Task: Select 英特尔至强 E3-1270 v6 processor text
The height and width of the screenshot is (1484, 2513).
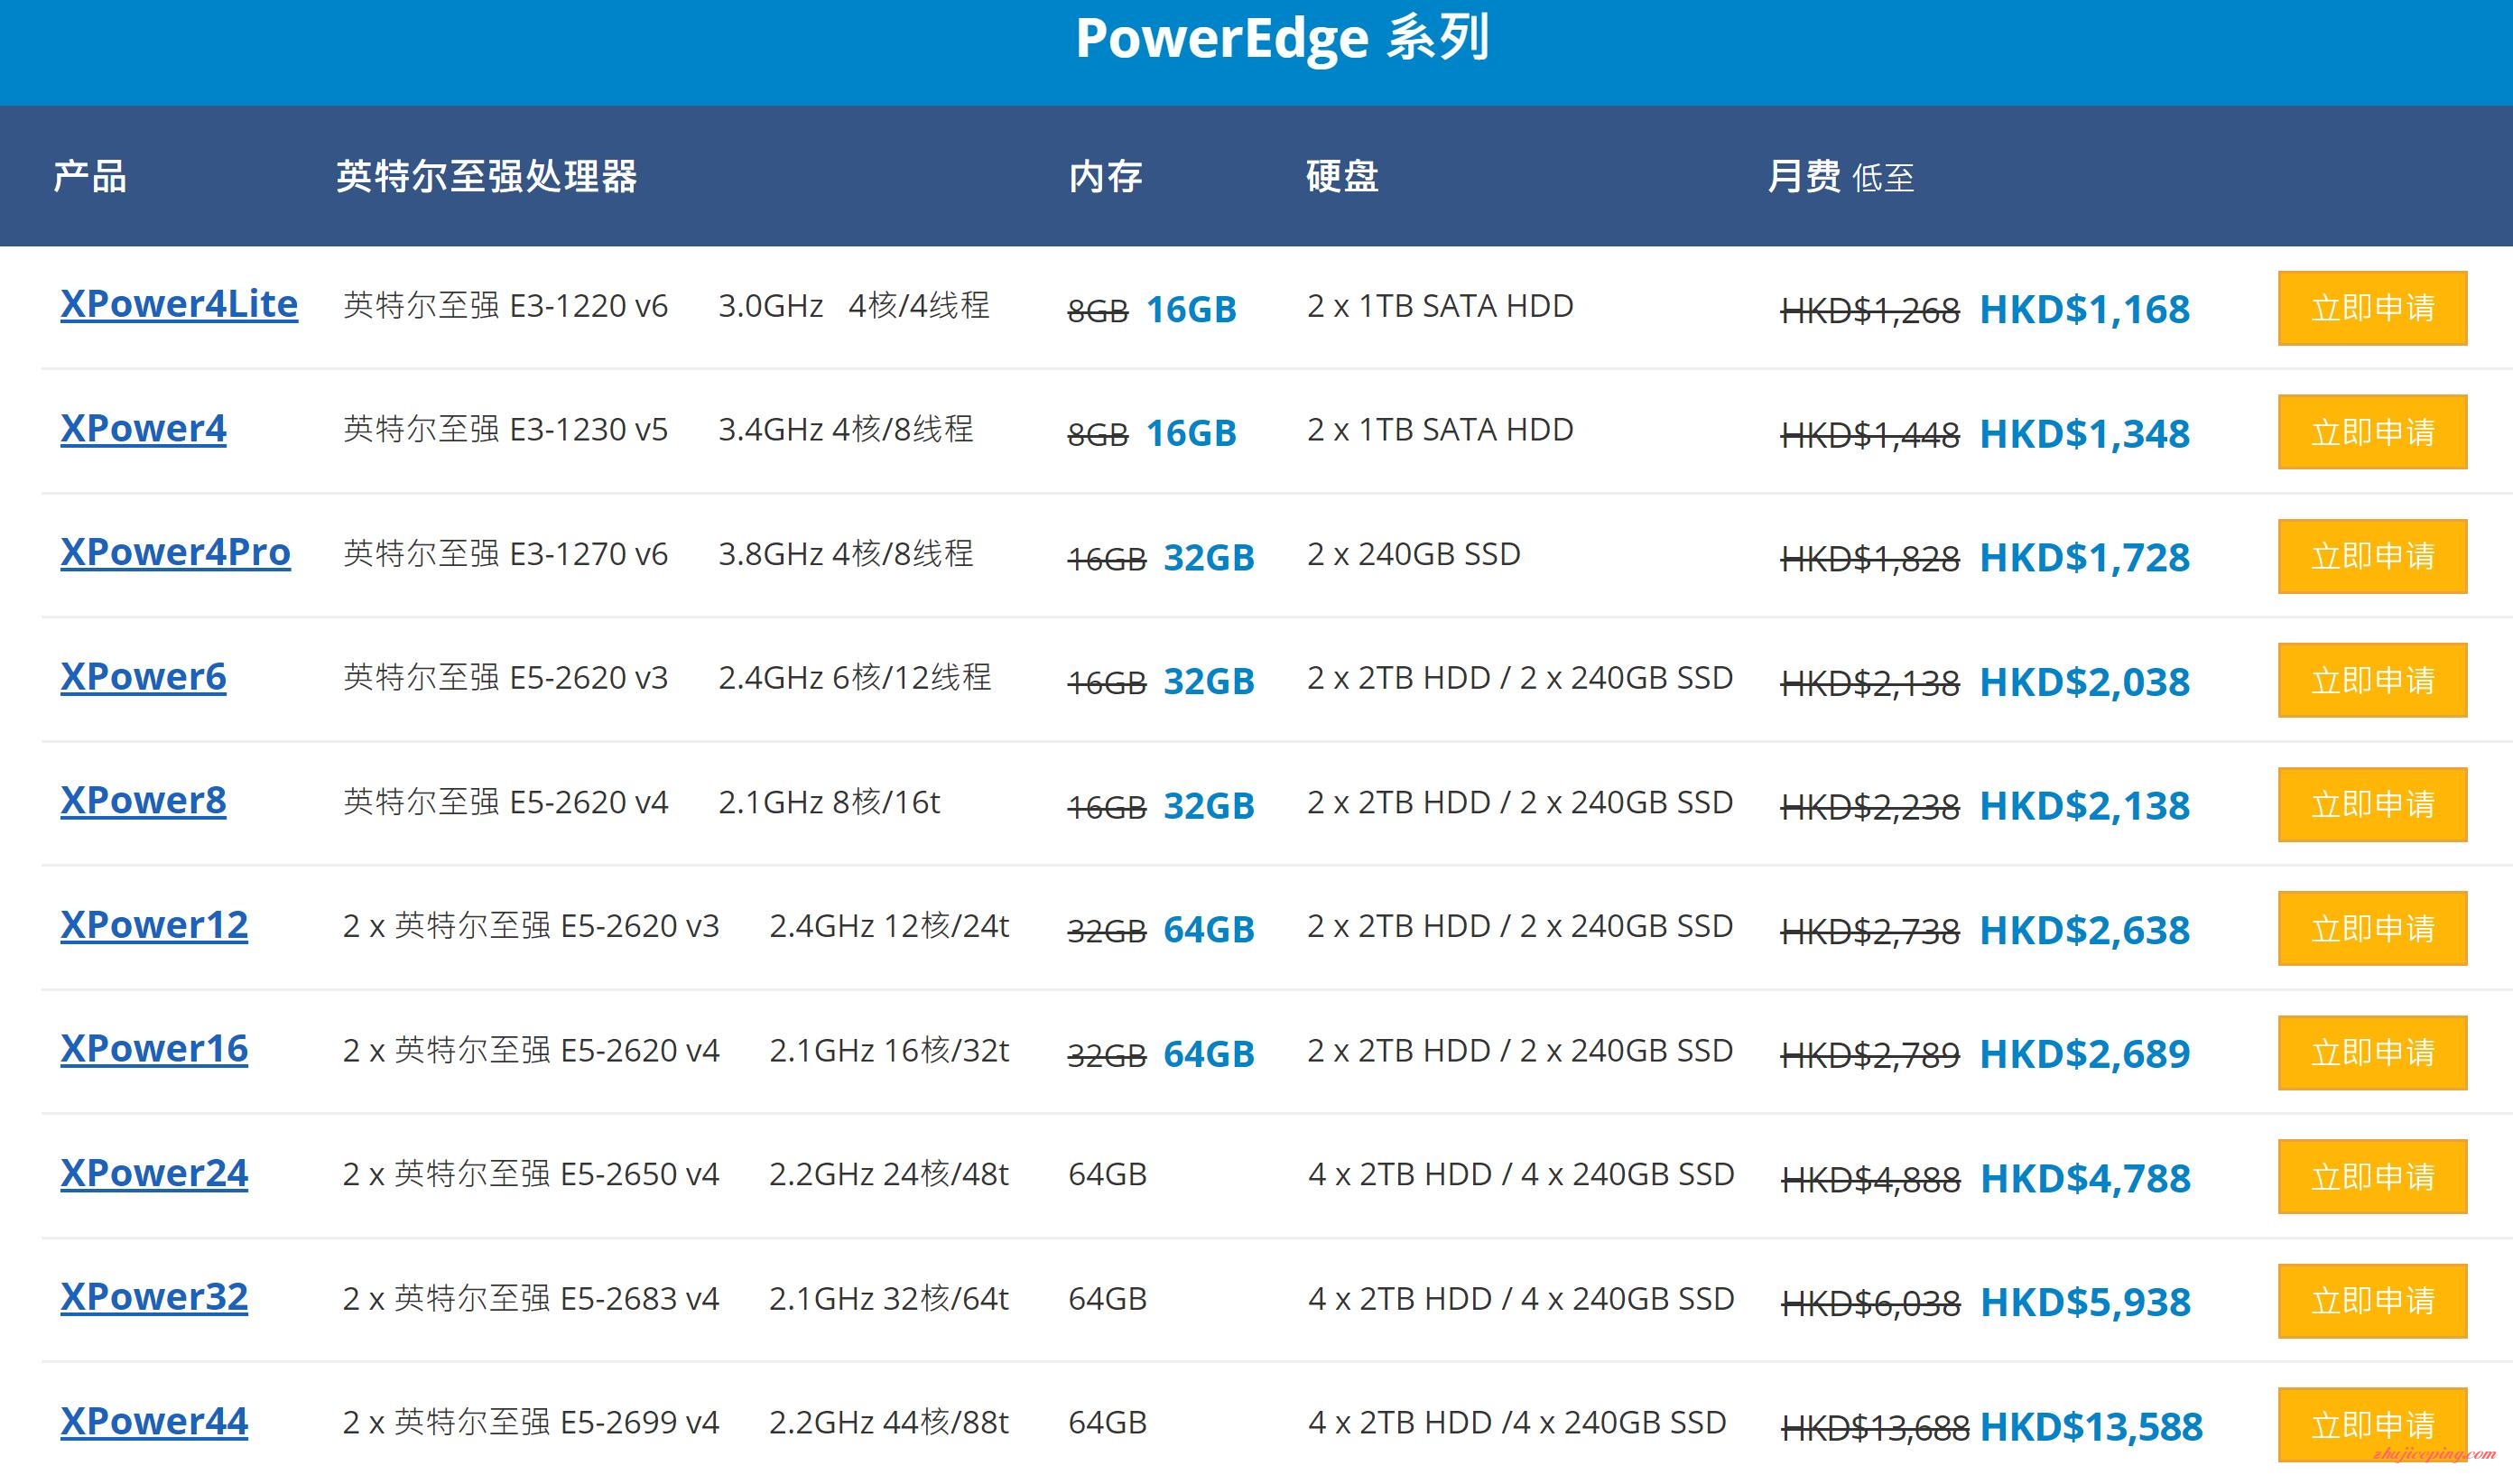Action: (x=505, y=553)
